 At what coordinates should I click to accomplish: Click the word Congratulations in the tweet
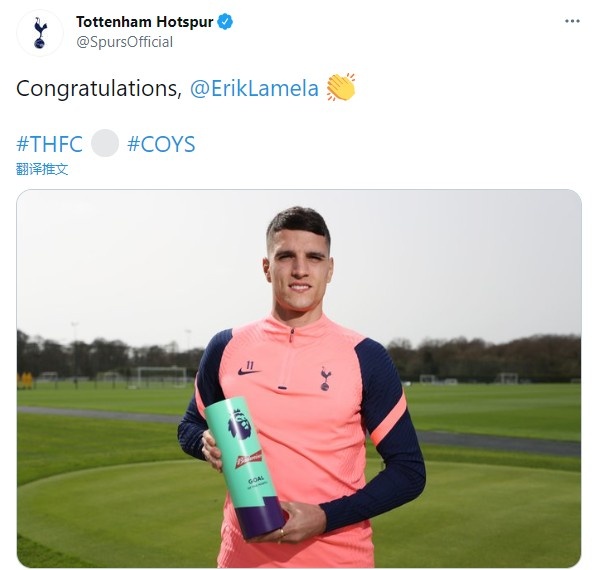(97, 89)
